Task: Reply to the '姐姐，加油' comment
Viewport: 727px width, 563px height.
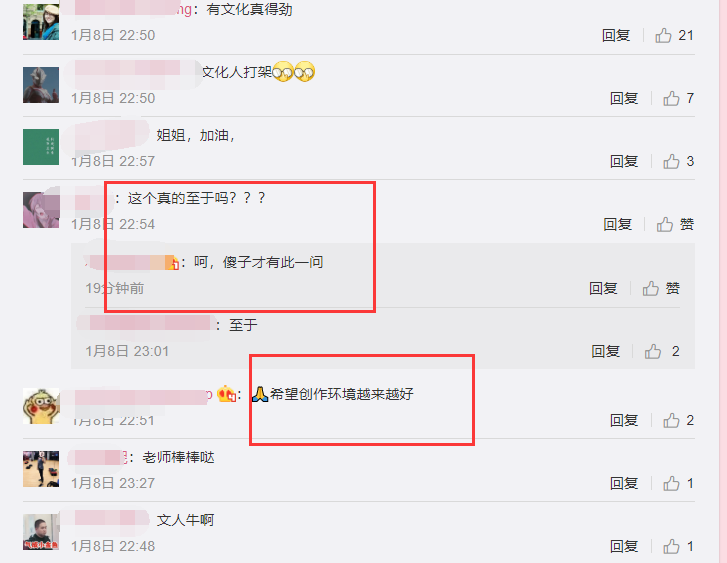Action: (x=624, y=161)
